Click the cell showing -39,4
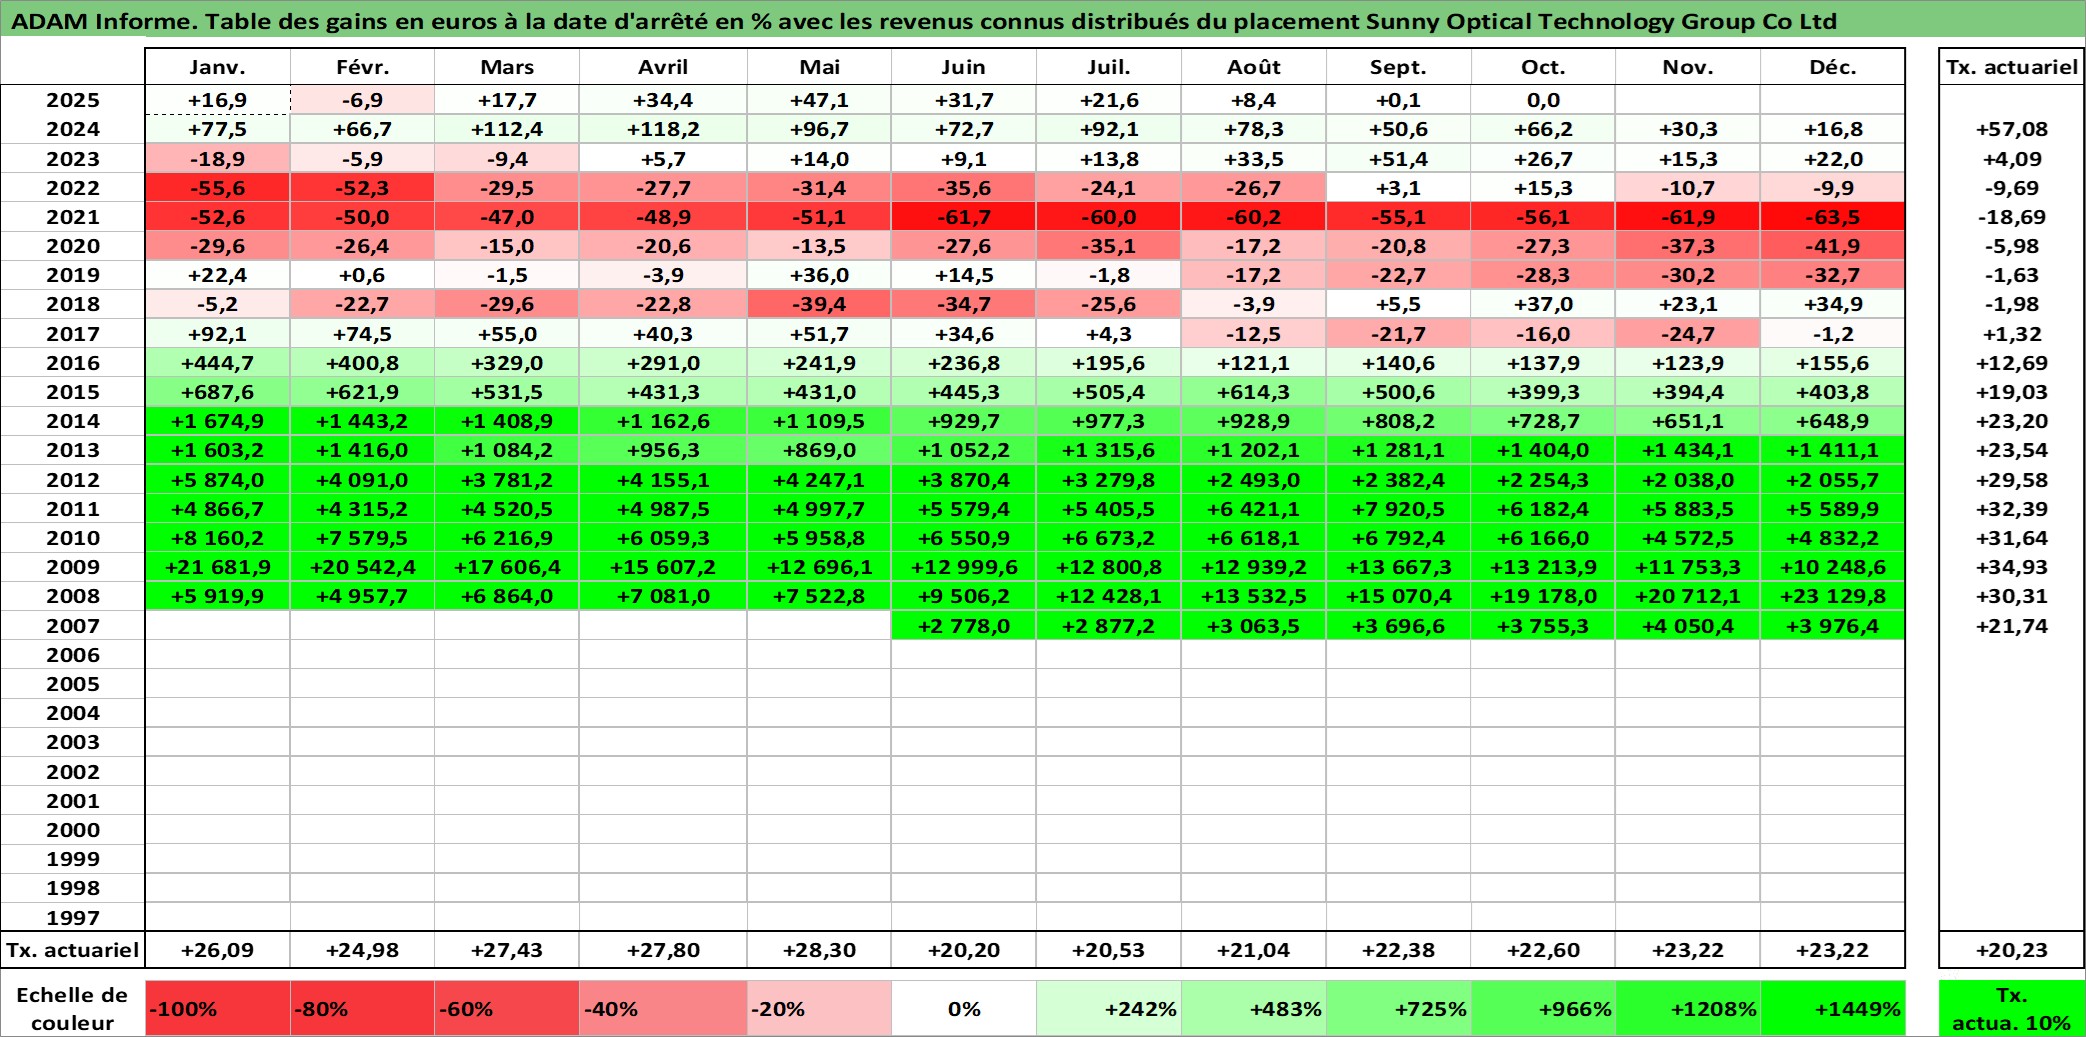 (819, 304)
